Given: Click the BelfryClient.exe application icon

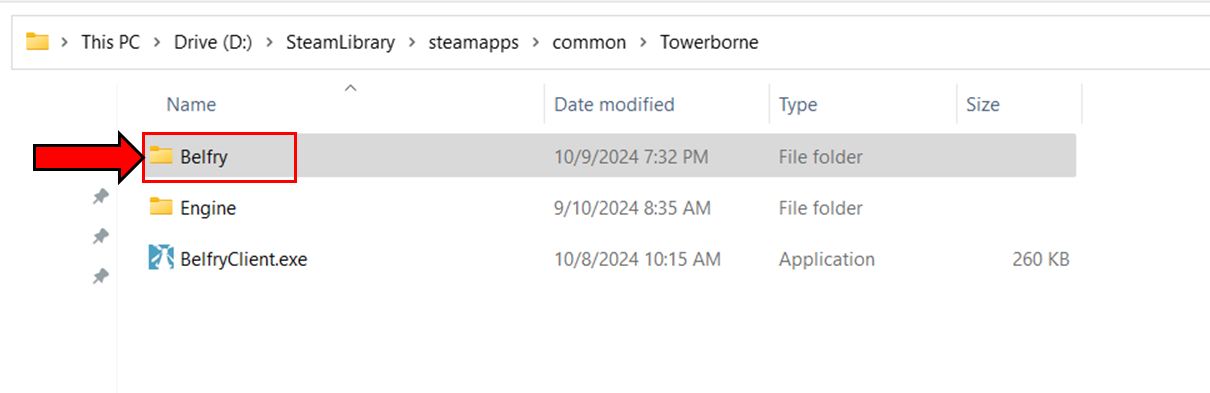Looking at the screenshot, I should pyautogui.click(x=161, y=258).
